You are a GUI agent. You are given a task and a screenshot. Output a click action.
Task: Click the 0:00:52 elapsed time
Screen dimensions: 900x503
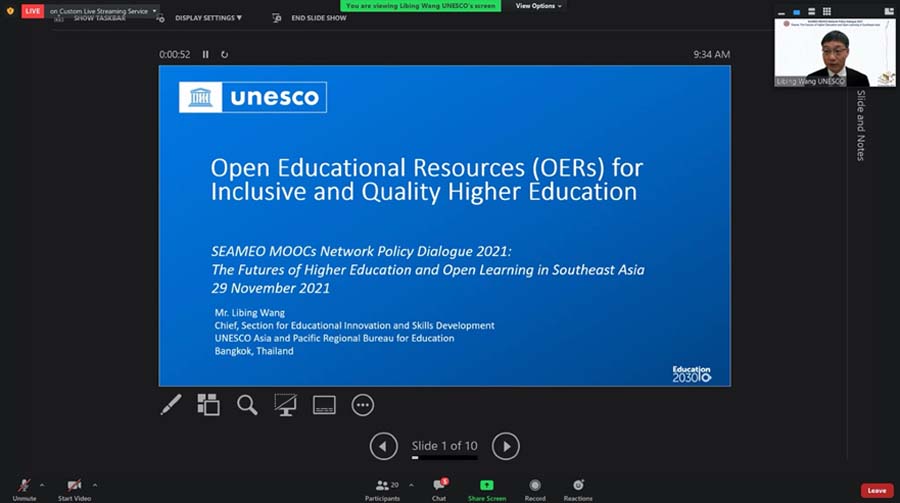(174, 55)
